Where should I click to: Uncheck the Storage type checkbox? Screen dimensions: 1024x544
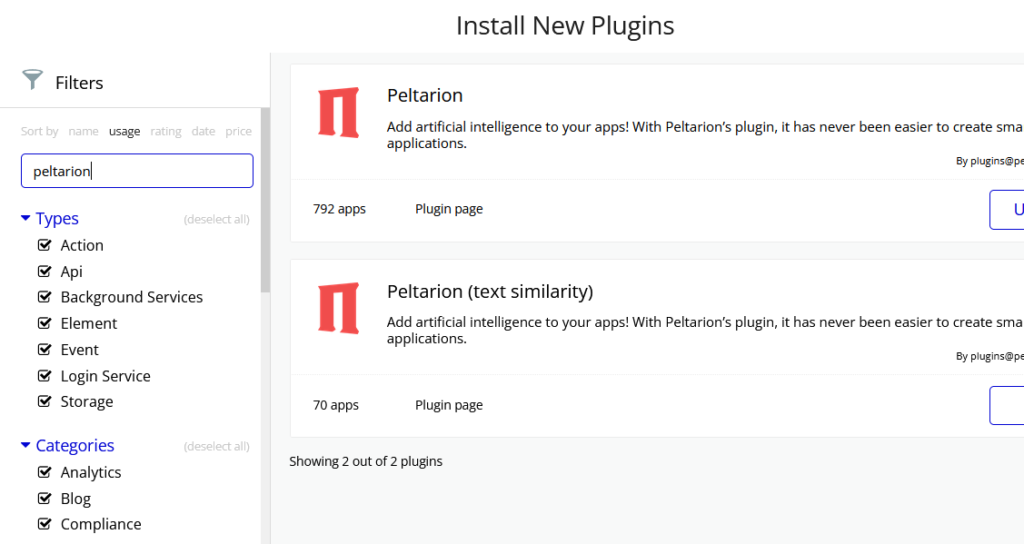(44, 402)
